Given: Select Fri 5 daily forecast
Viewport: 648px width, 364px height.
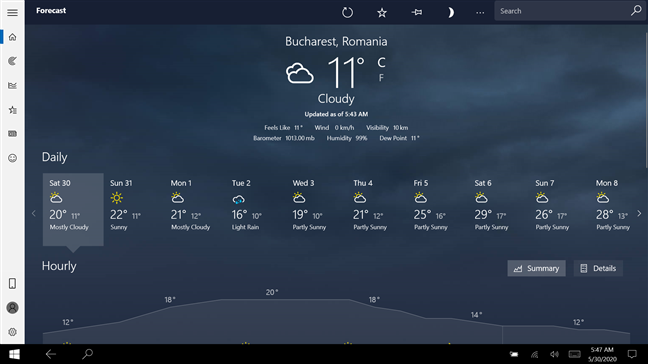Looking at the screenshot, I should 437,209.
